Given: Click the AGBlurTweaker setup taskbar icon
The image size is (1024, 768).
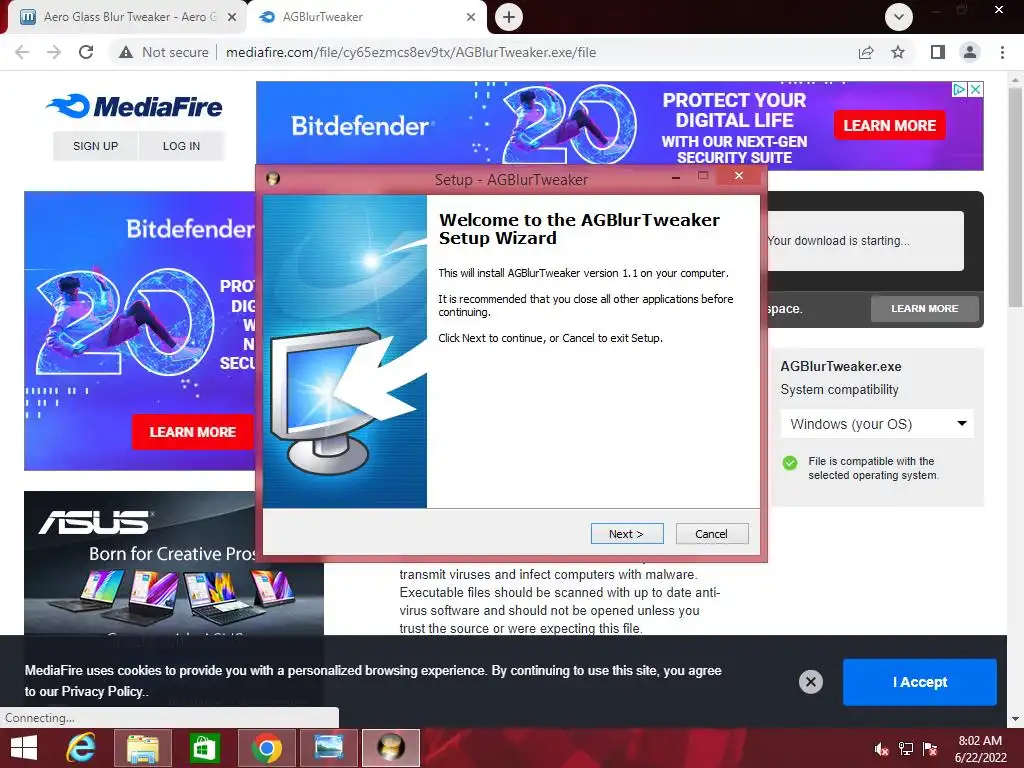Looking at the screenshot, I should click(x=391, y=748).
